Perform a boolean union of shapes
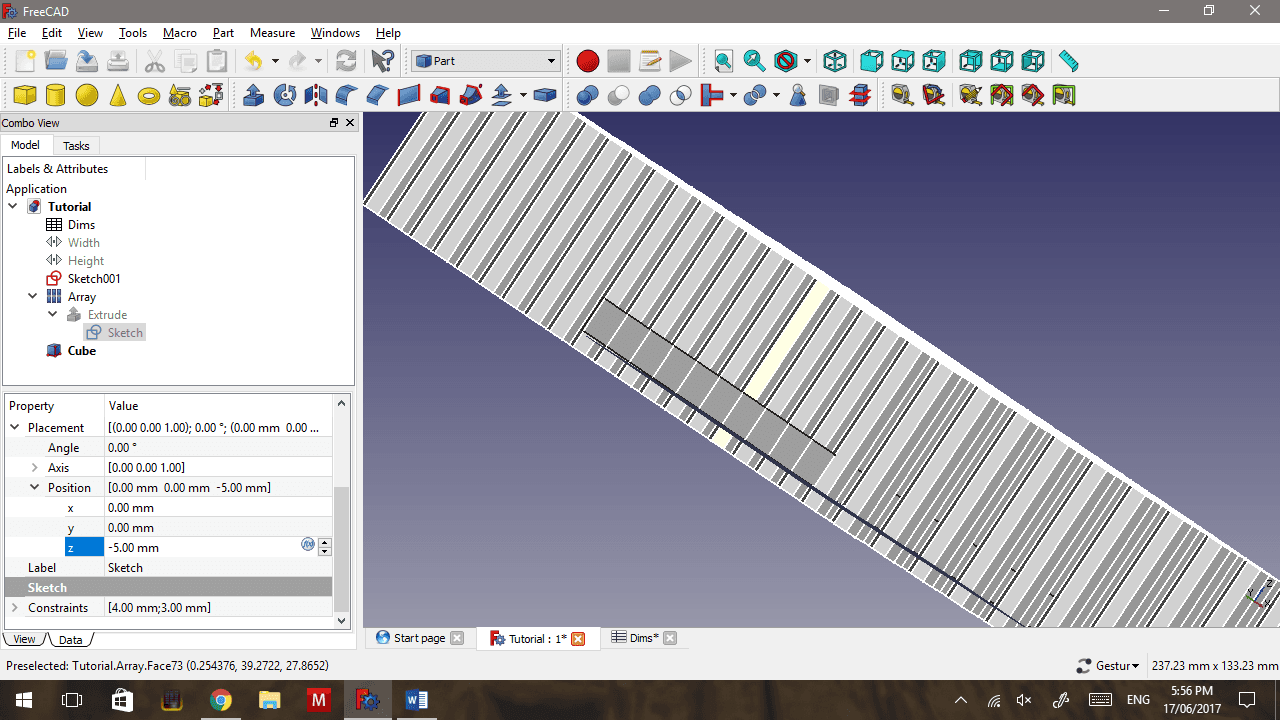Image resolution: width=1280 pixels, height=720 pixels. [647, 95]
